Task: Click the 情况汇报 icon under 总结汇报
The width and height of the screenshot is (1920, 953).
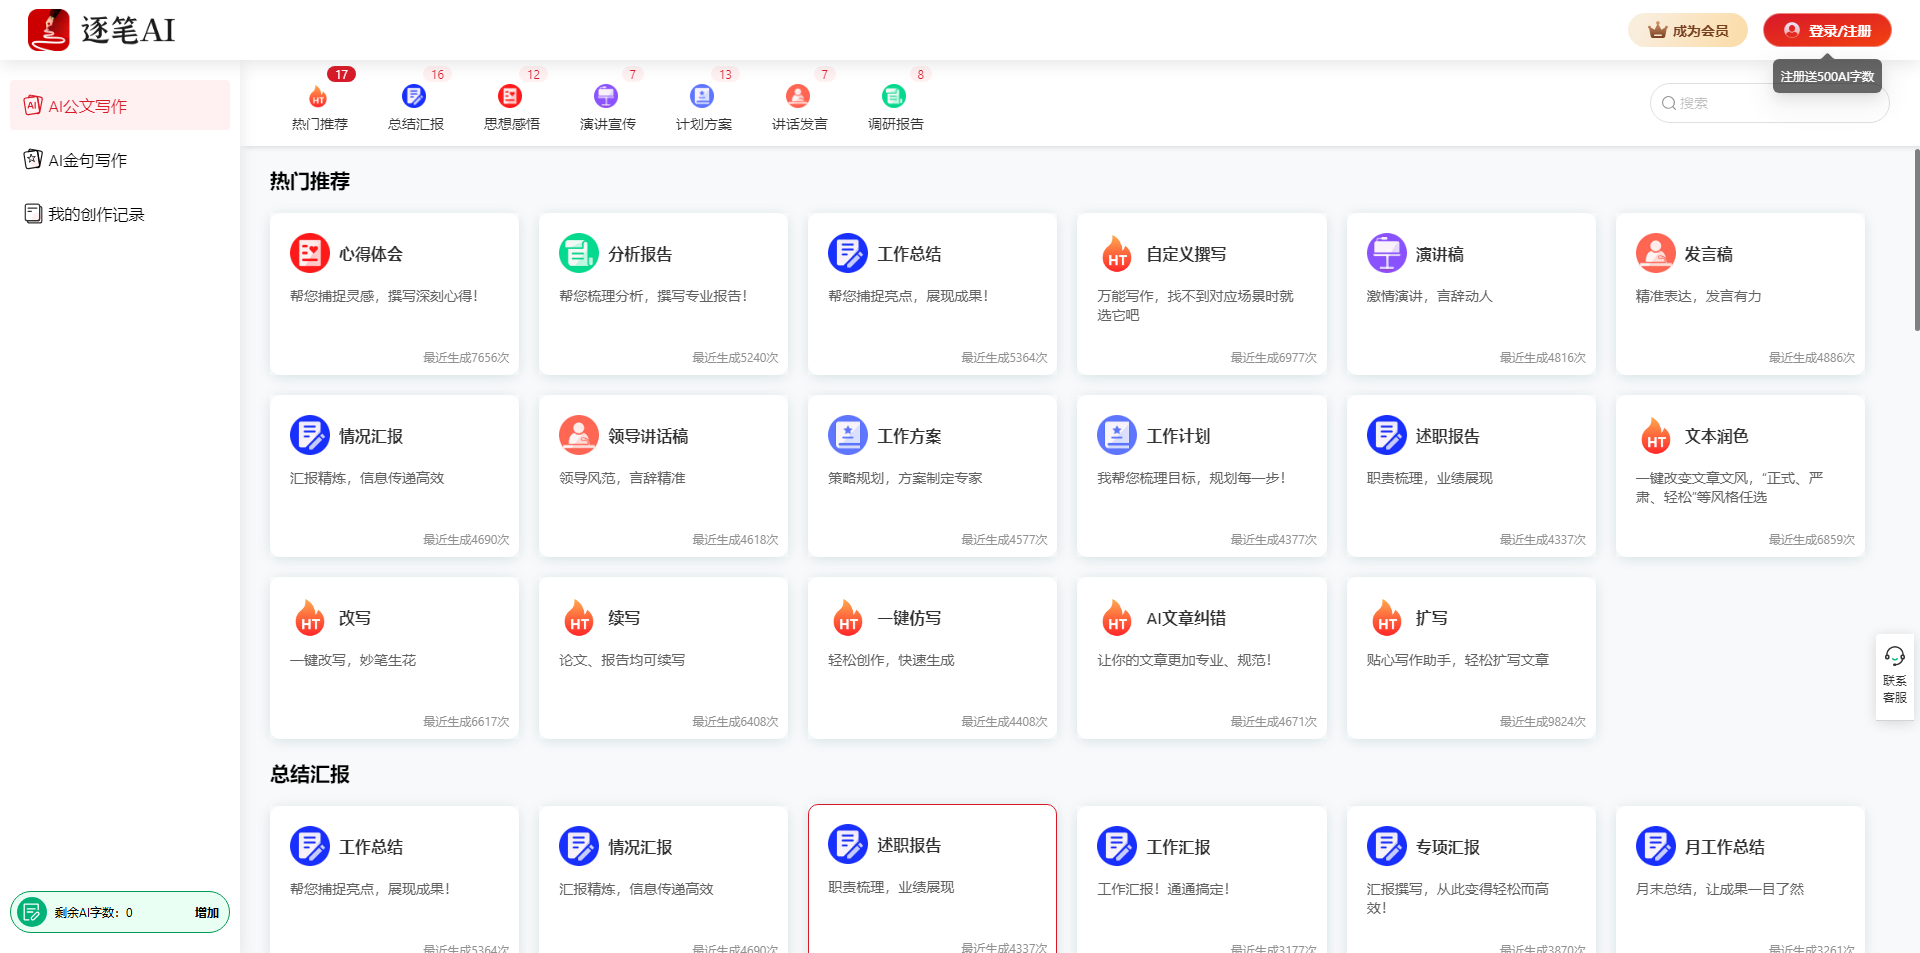Action: point(579,846)
